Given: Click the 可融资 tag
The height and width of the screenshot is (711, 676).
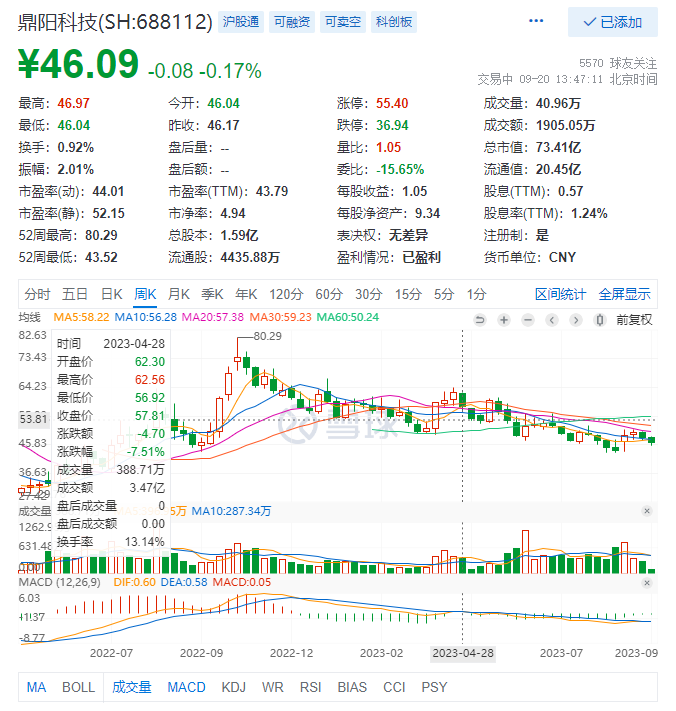Looking at the screenshot, I should [292, 21].
